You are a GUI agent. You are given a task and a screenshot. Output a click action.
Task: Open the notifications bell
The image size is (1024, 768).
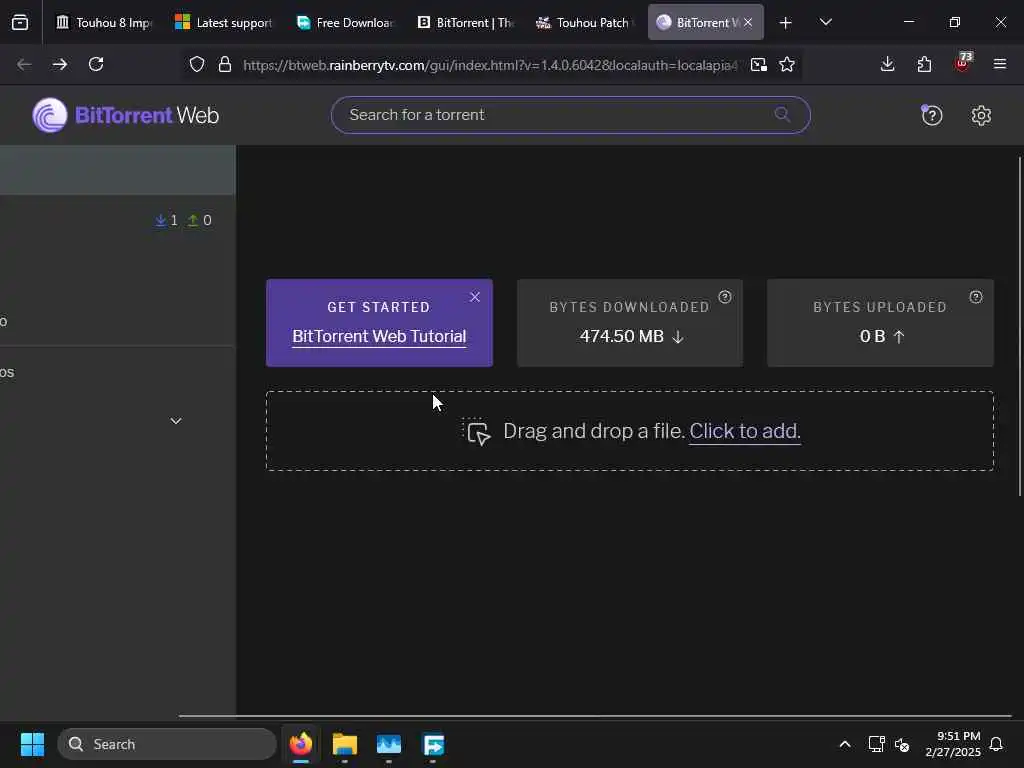[x=996, y=744]
